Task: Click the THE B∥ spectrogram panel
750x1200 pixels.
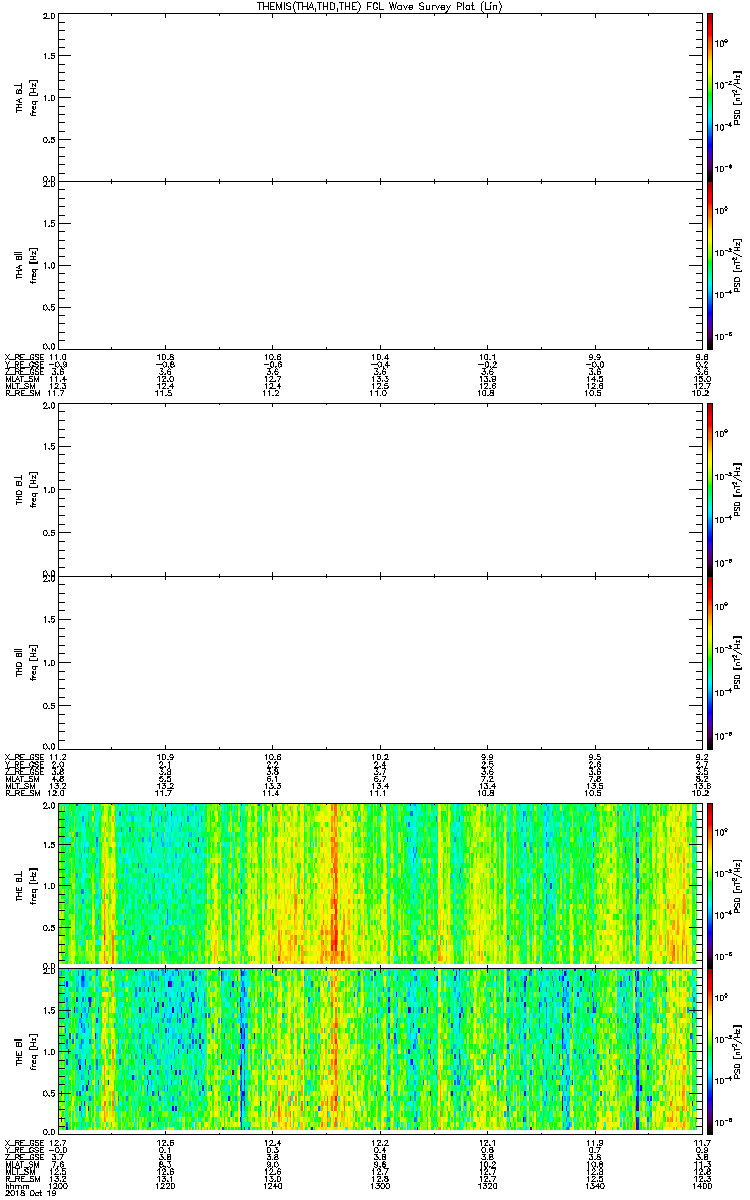Action: pyautogui.click(x=378, y=1049)
